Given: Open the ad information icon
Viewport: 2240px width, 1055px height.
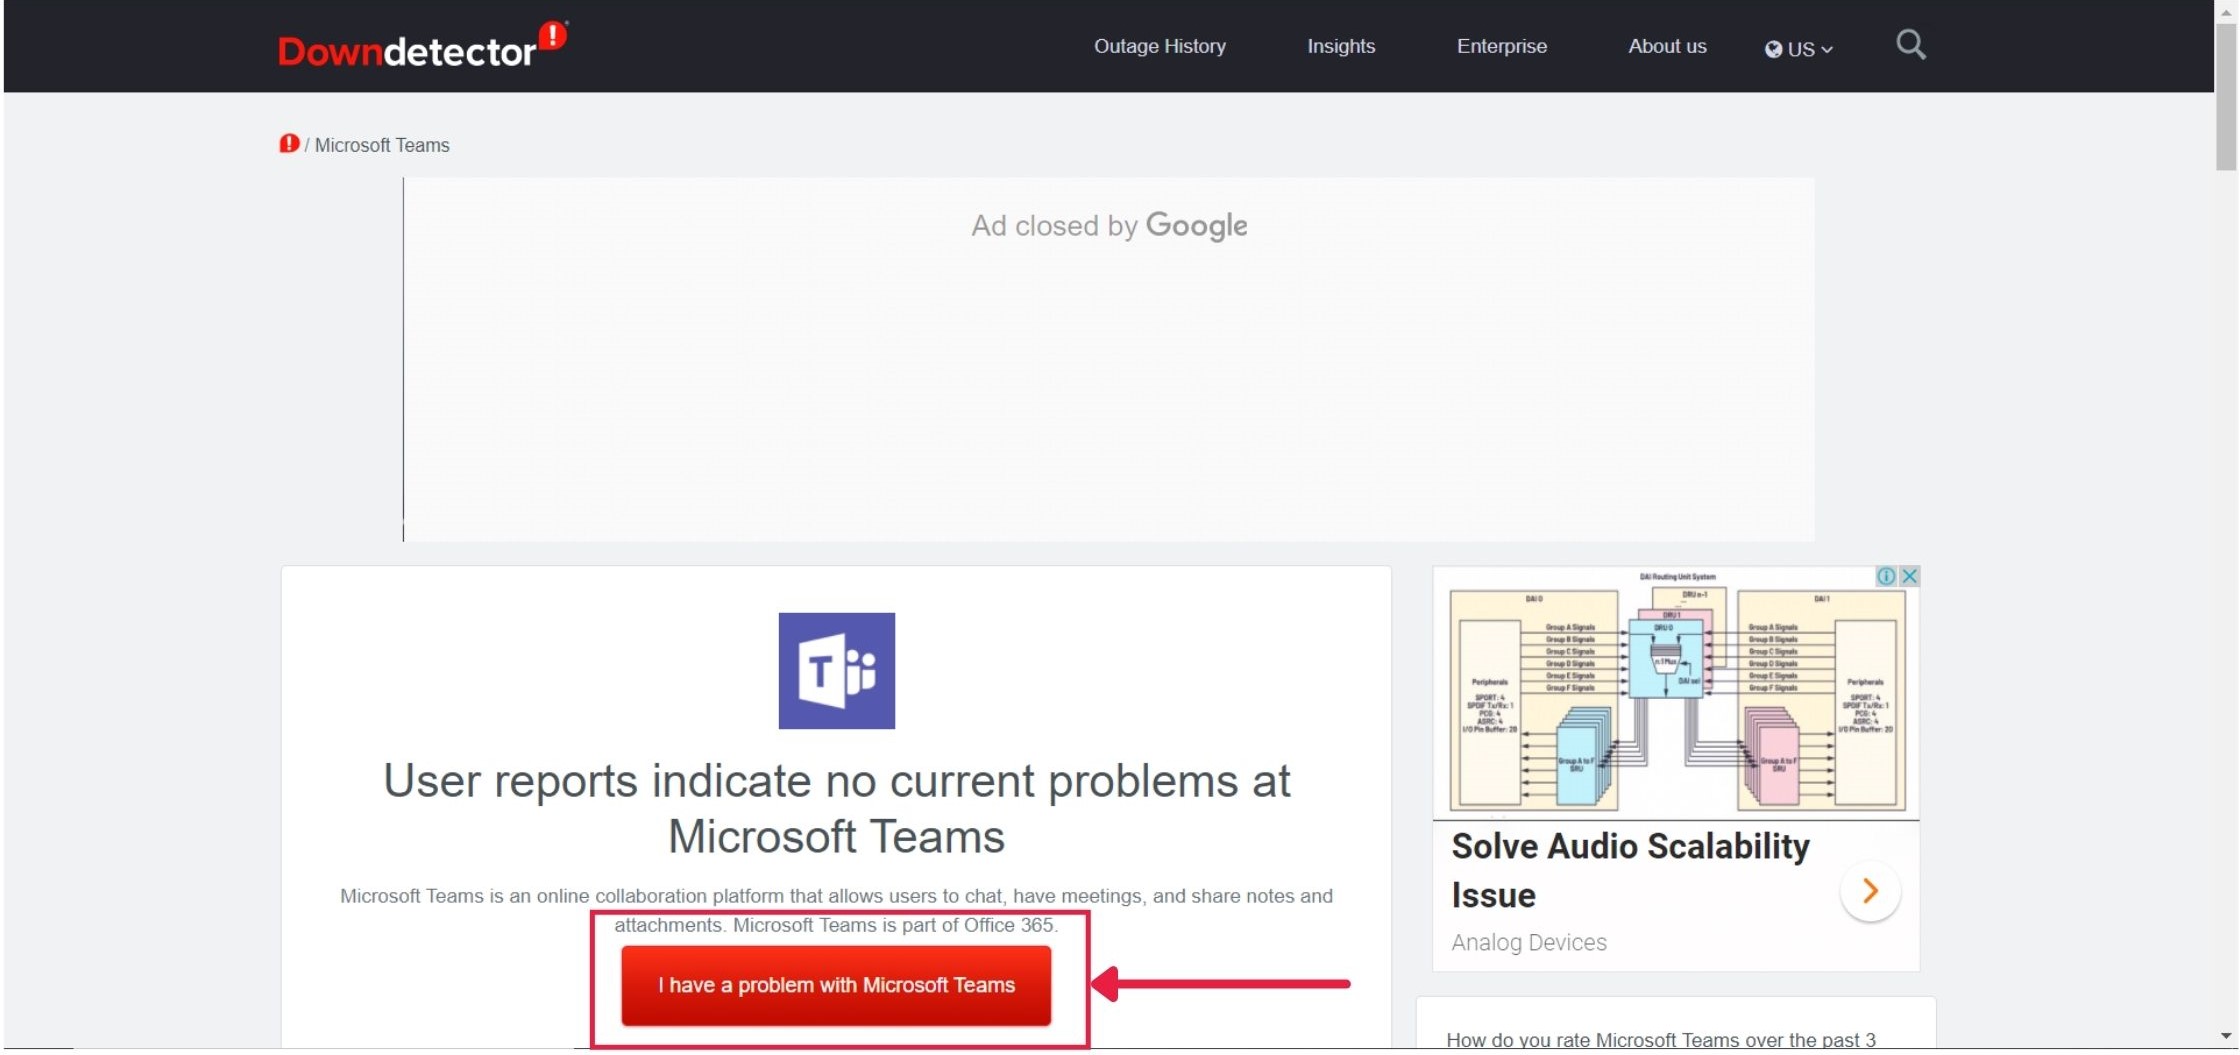Looking at the screenshot, I should coord(1886,576).
